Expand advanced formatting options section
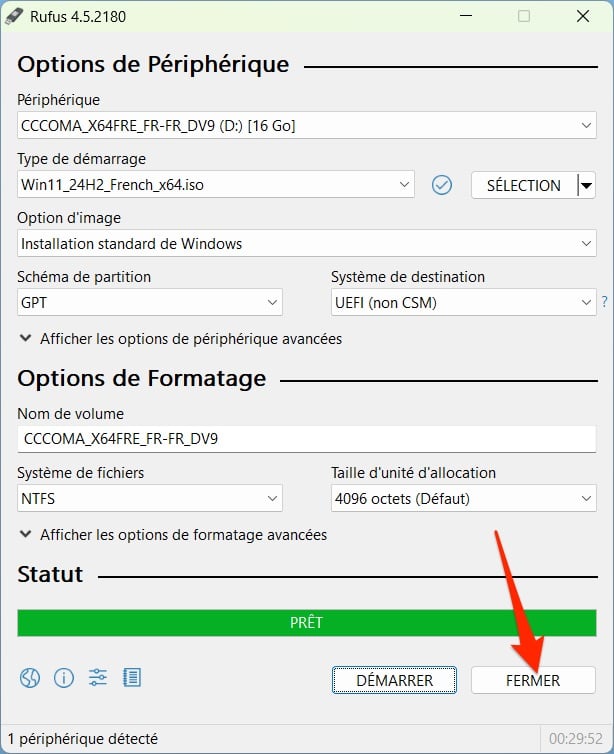 click(x=172, y=535)
